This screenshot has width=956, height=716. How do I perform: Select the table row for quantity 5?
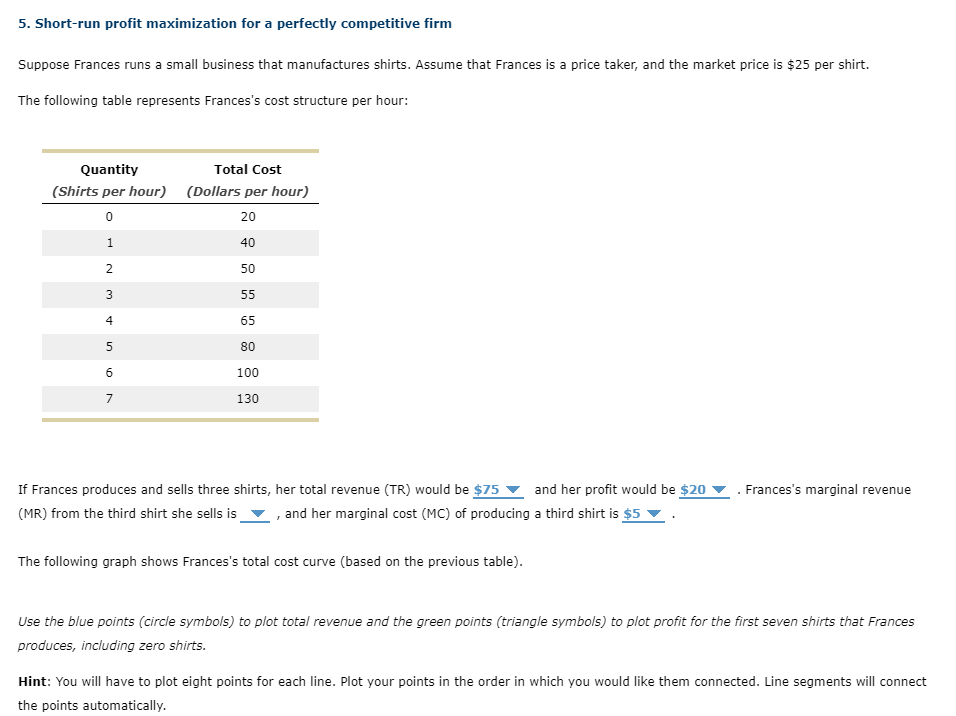[180, 346]
